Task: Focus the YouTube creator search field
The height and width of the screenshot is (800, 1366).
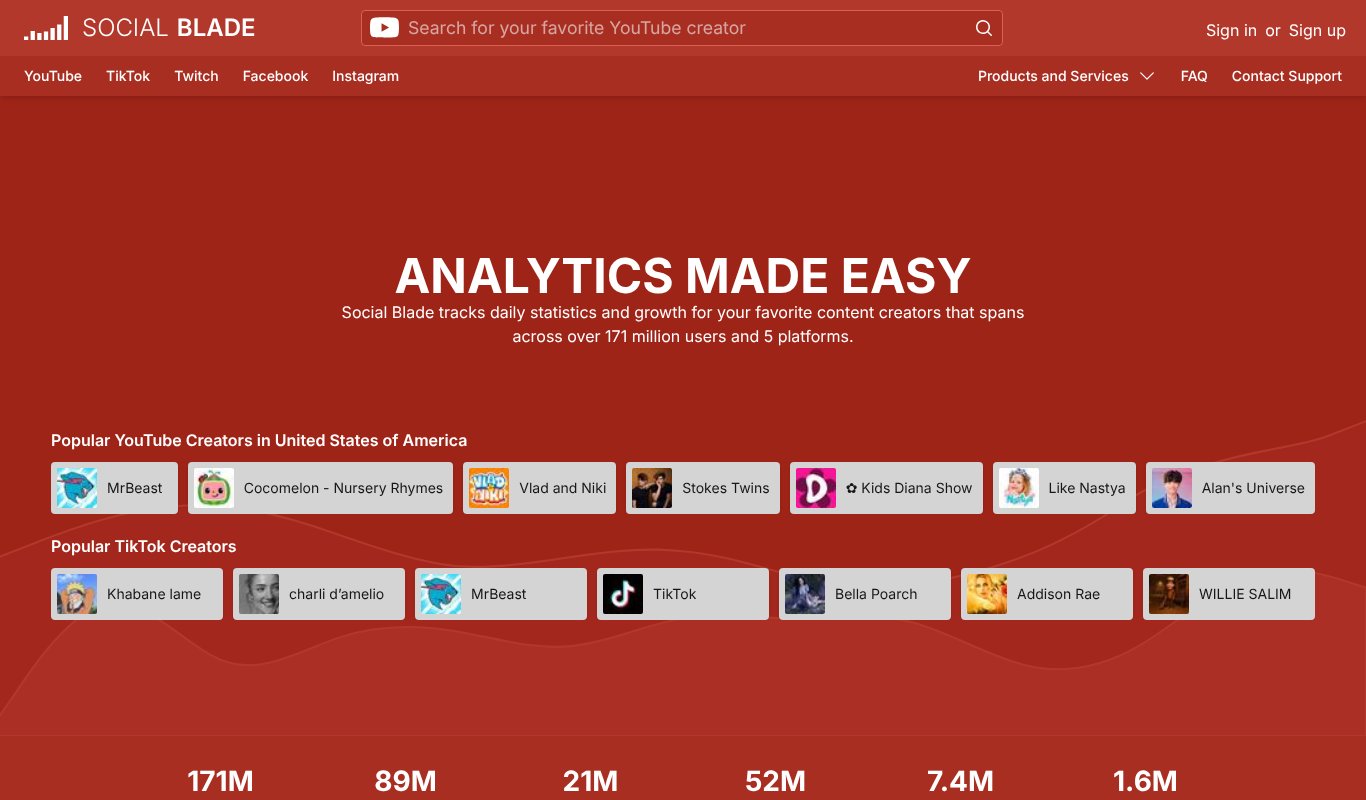Action: (682, 28)
